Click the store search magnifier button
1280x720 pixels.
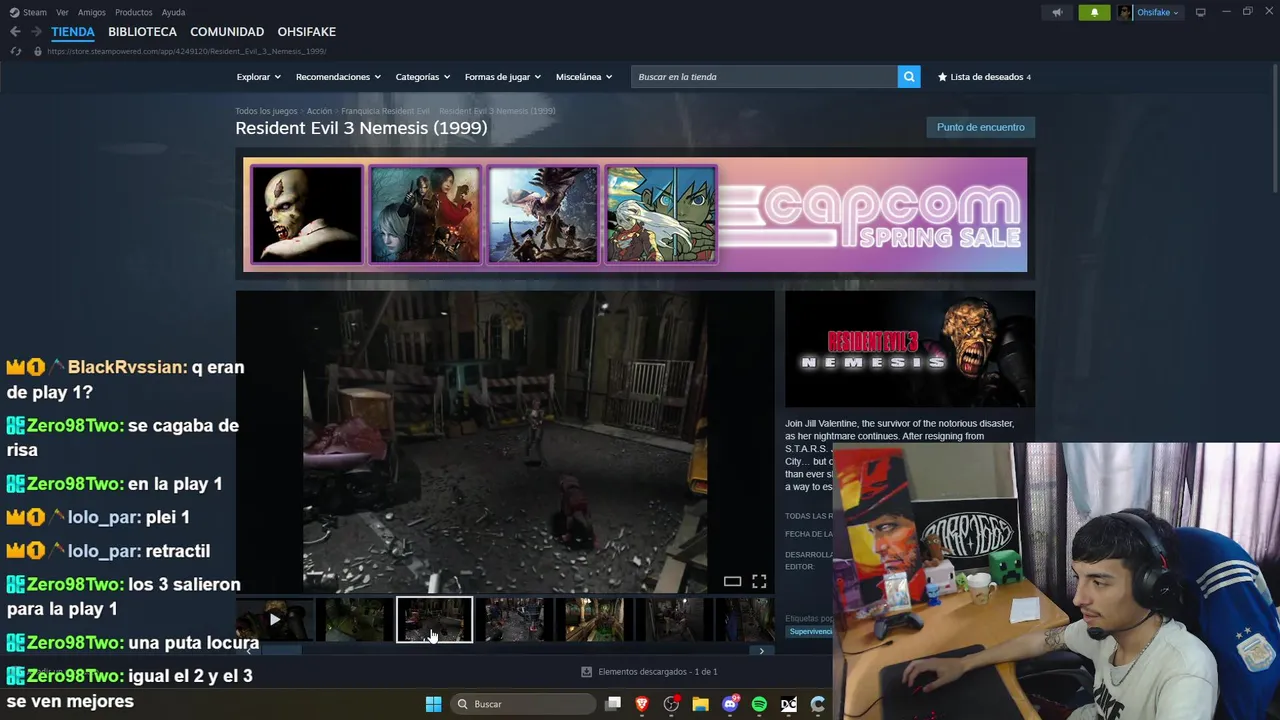pyautogui.click(x=908, y=77)
